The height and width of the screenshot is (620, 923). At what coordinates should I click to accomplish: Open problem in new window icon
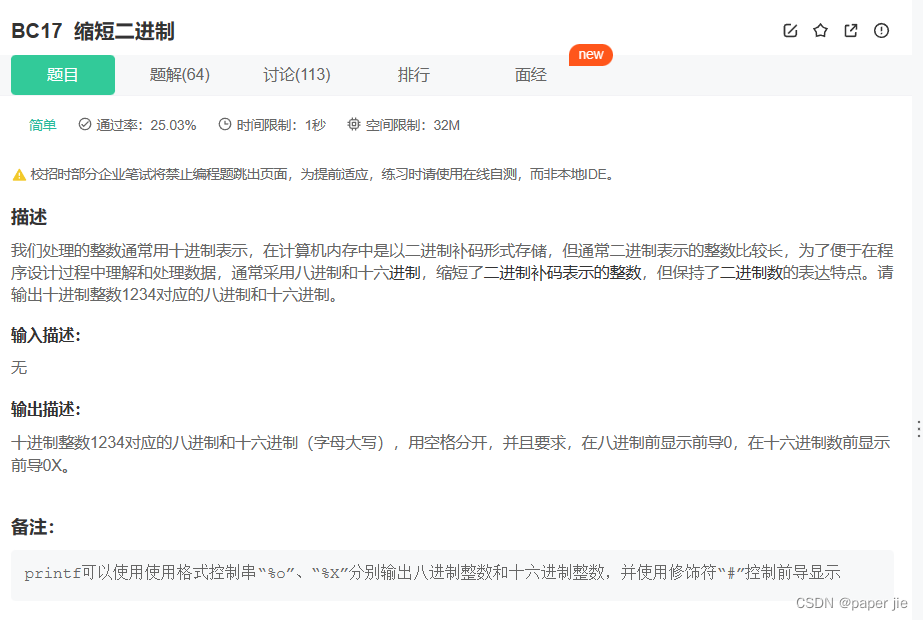click(x=851, y=31)
